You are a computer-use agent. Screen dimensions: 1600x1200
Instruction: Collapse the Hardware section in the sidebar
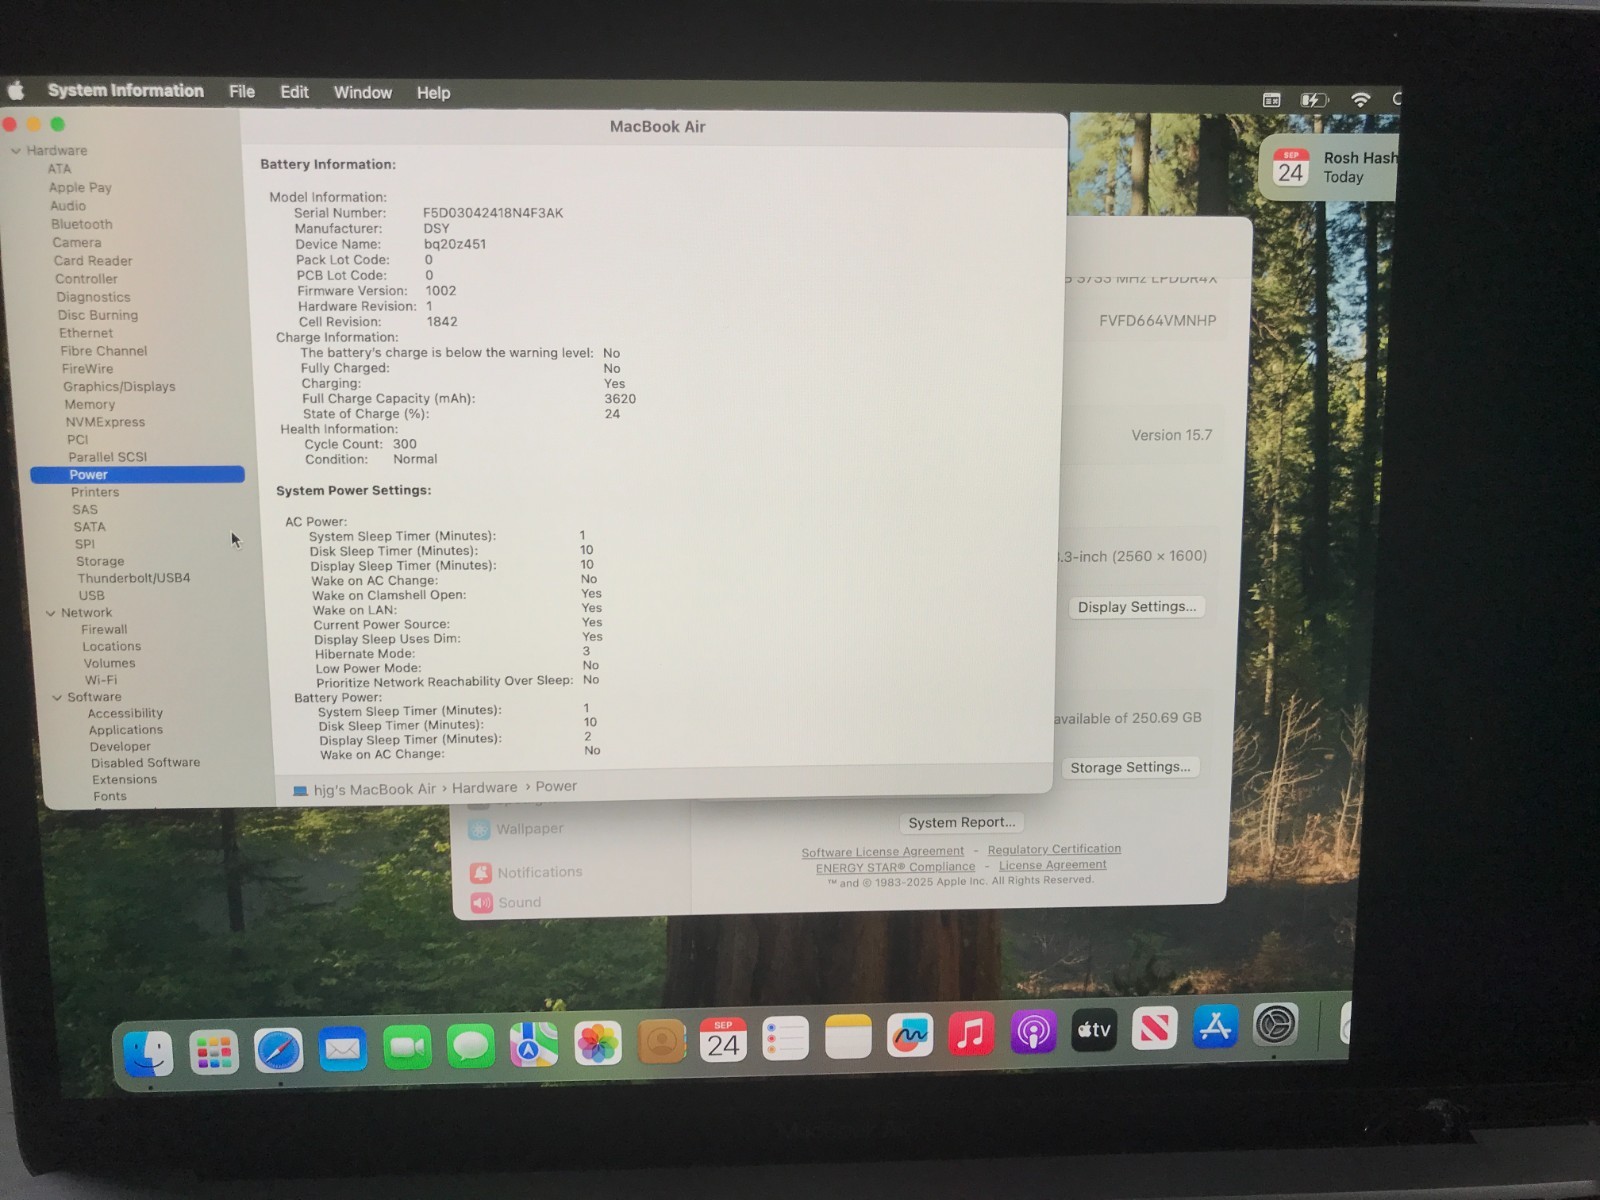pos(16,151)
